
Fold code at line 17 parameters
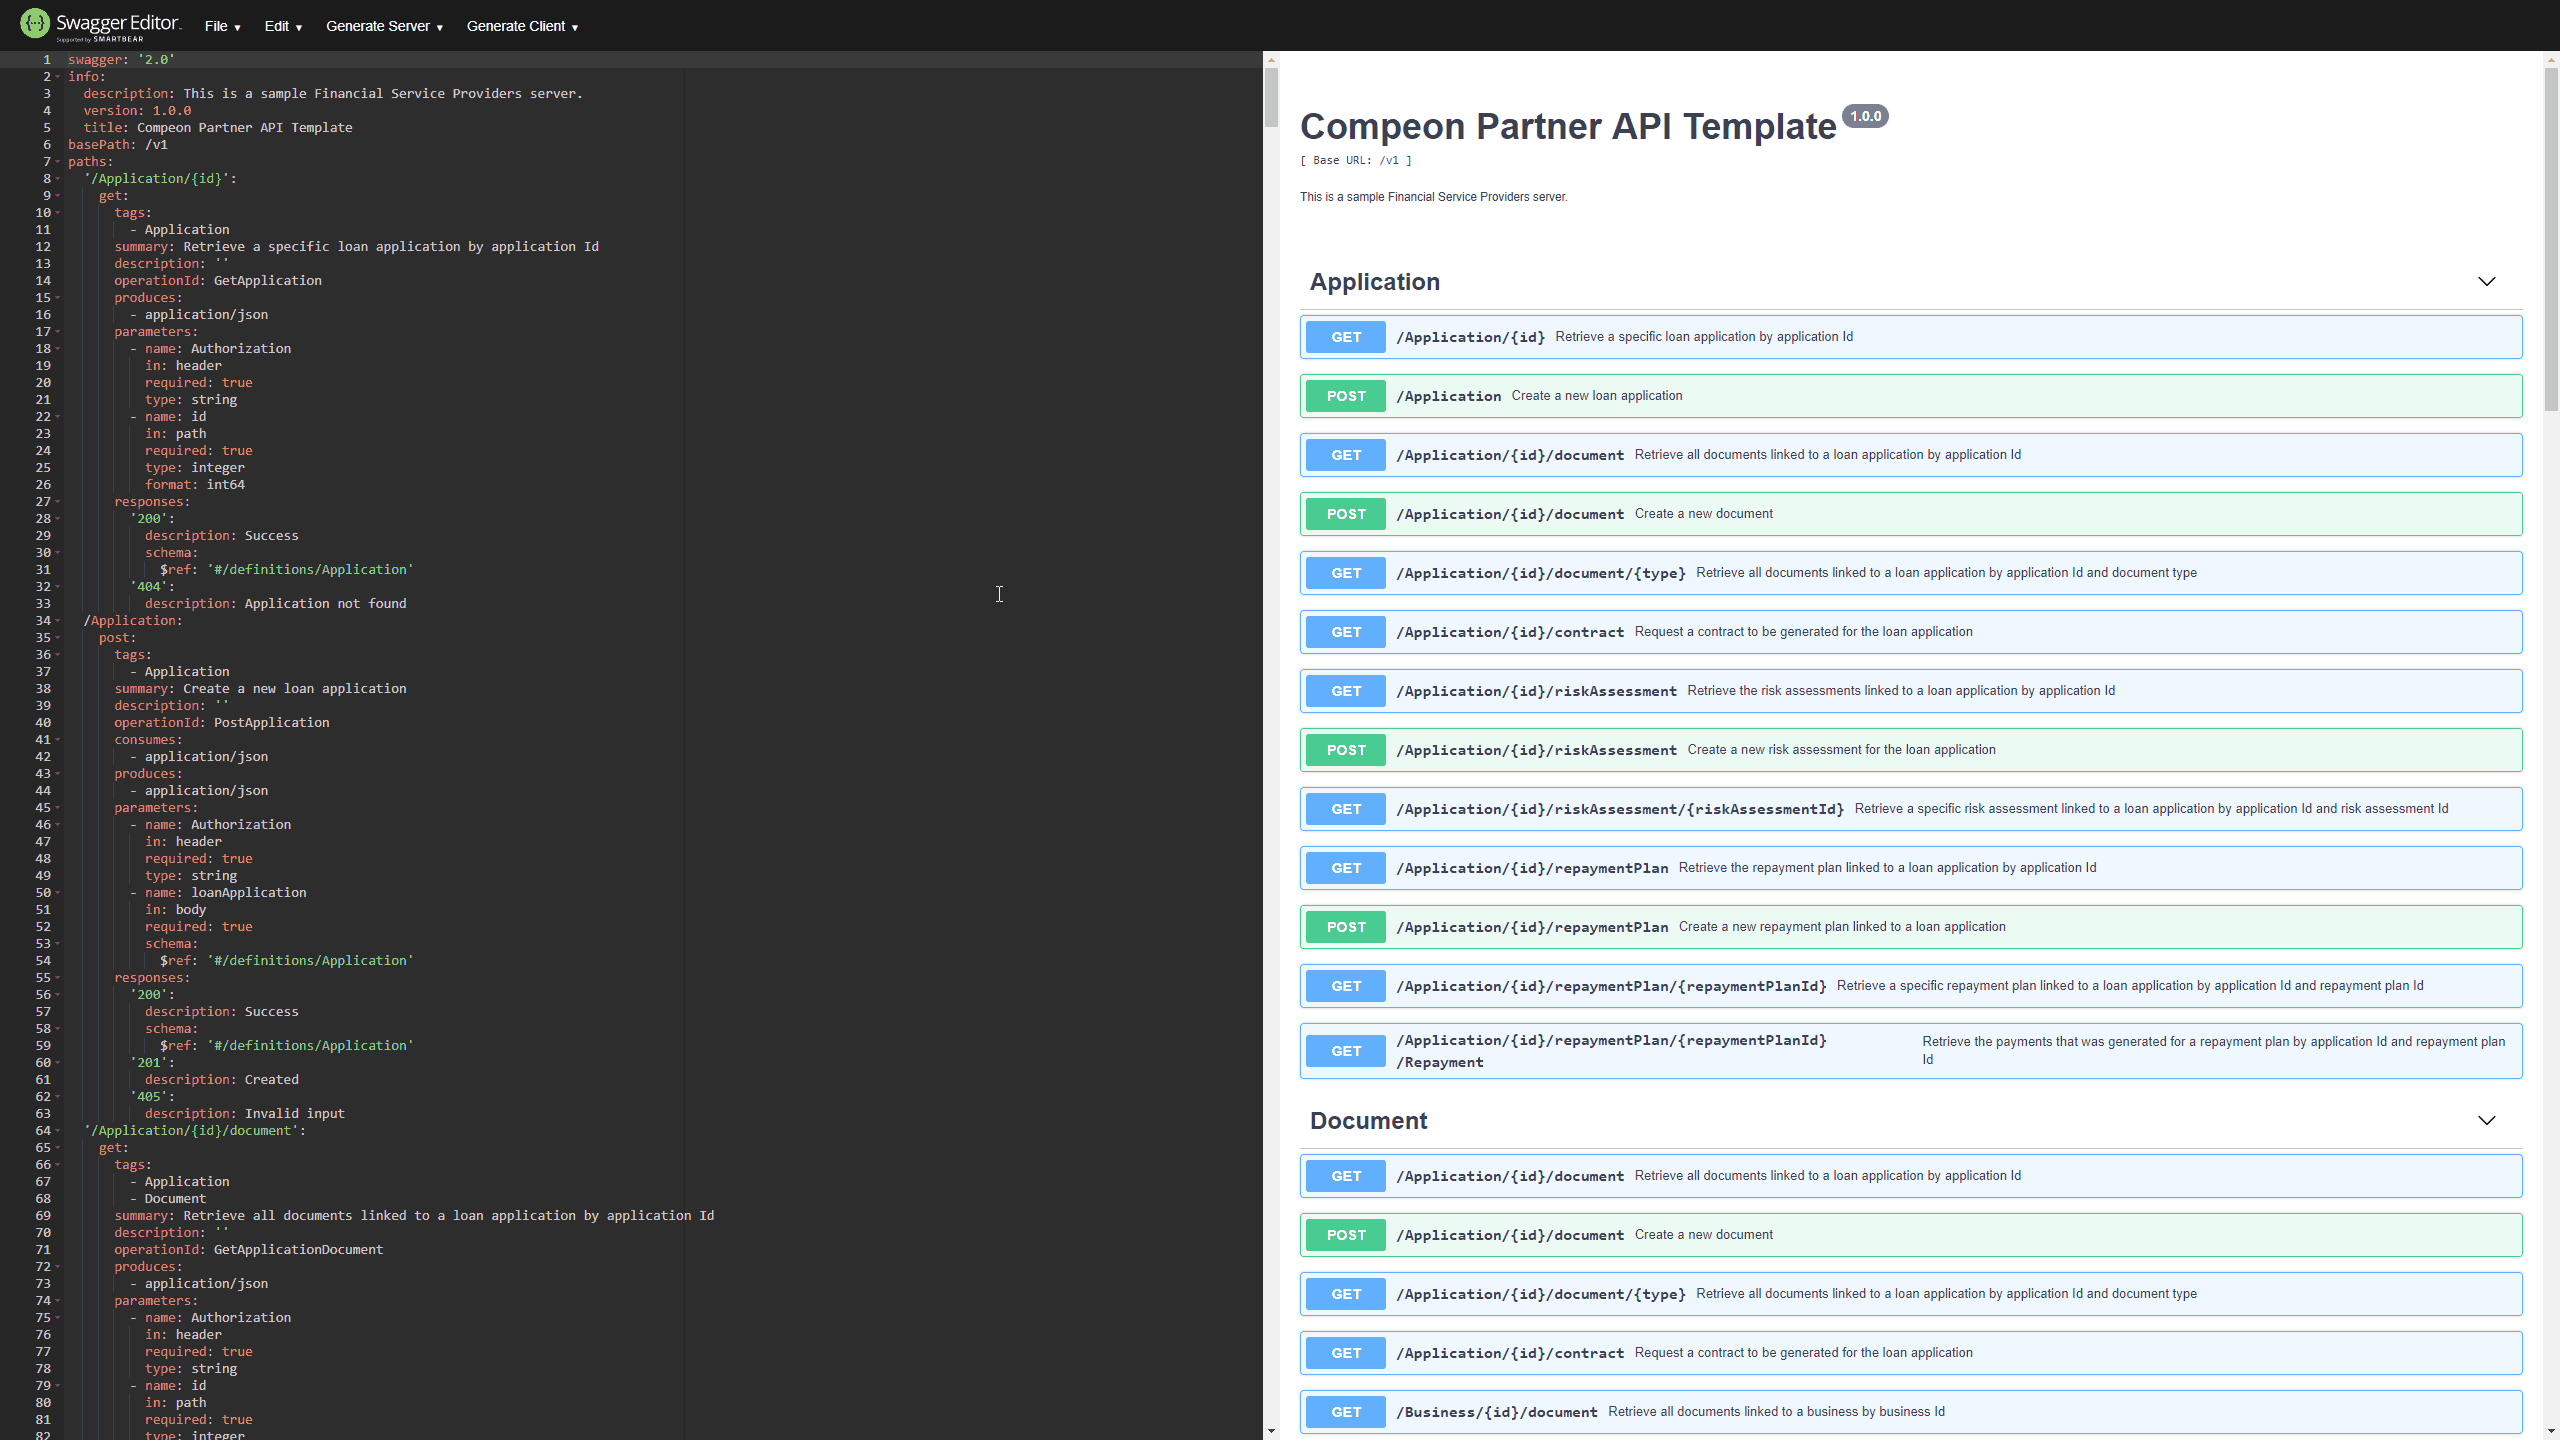click(x=57, y=332)
